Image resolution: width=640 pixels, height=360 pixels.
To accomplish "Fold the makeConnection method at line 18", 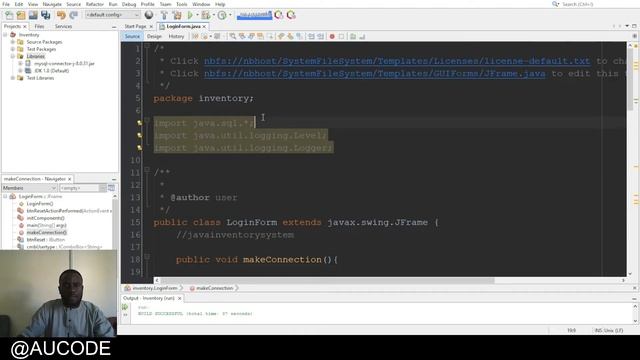I will click(x=147, y=257).
